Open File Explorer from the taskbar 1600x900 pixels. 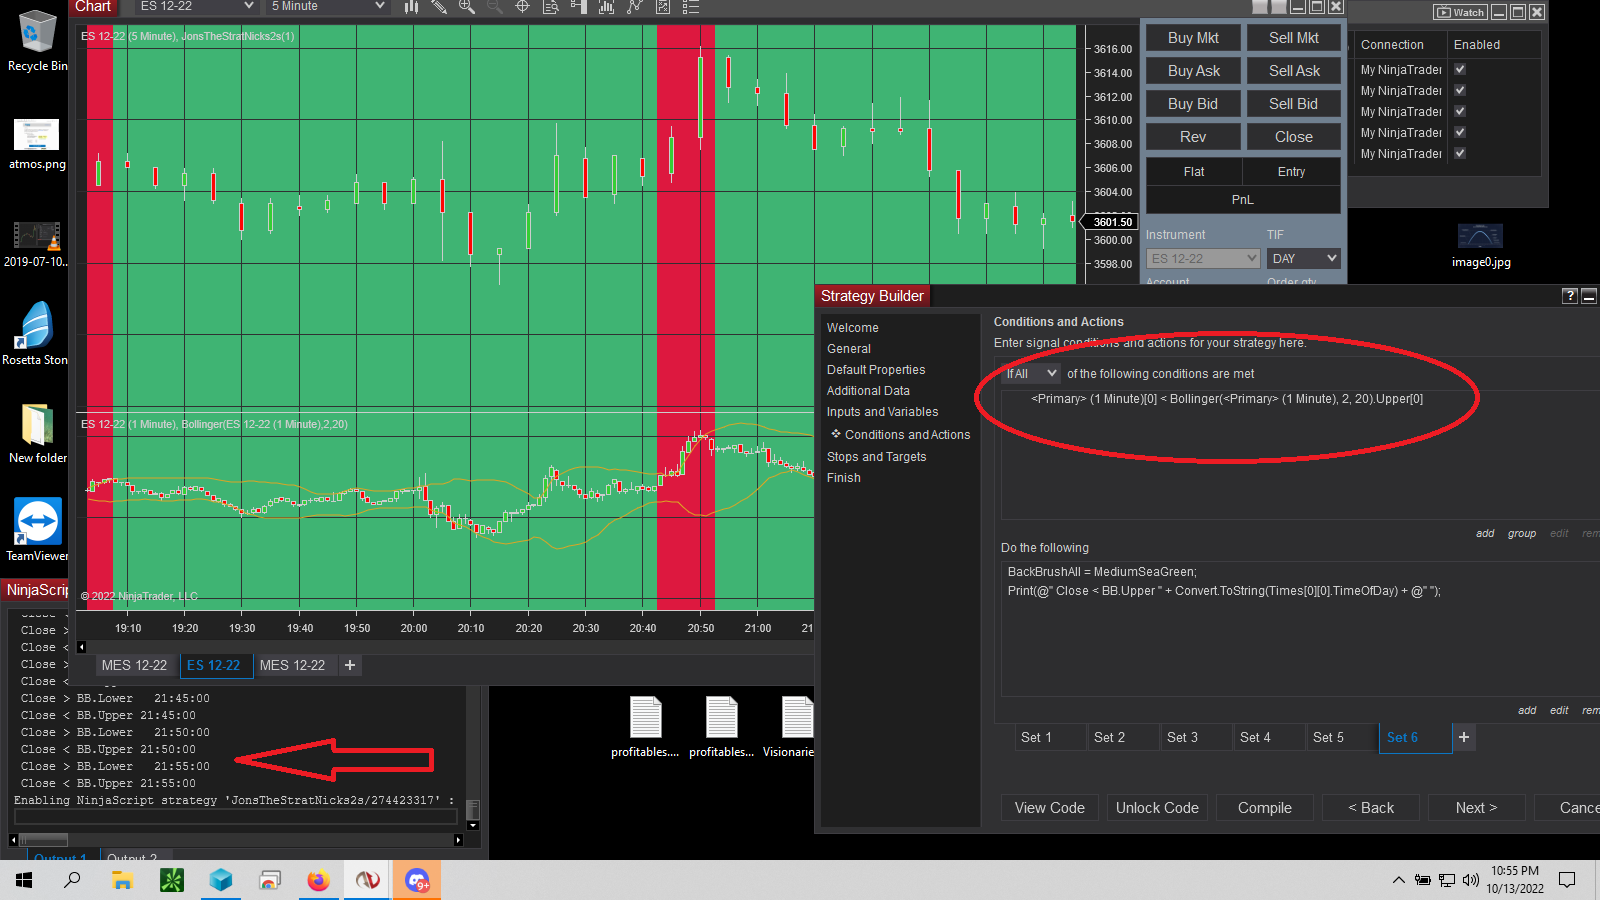tap(122, 880)
